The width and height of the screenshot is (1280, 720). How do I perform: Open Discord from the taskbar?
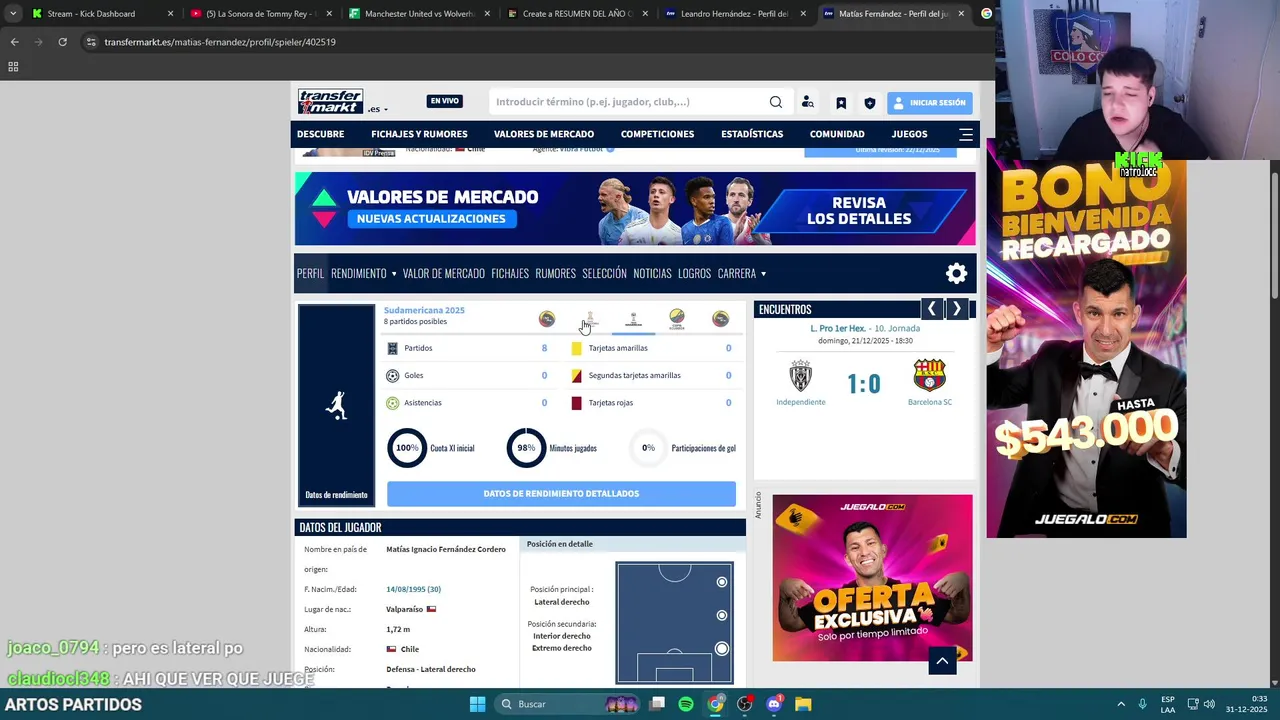(x=774, y=704)
